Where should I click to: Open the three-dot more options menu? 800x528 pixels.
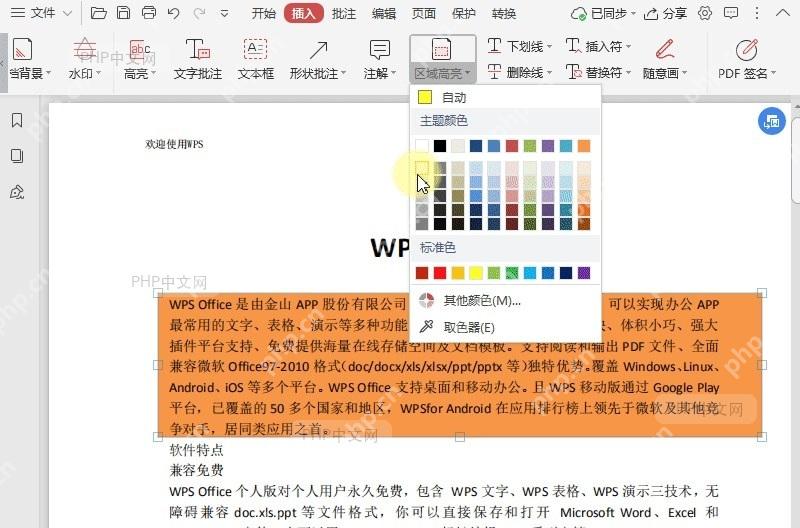point(757,13)
